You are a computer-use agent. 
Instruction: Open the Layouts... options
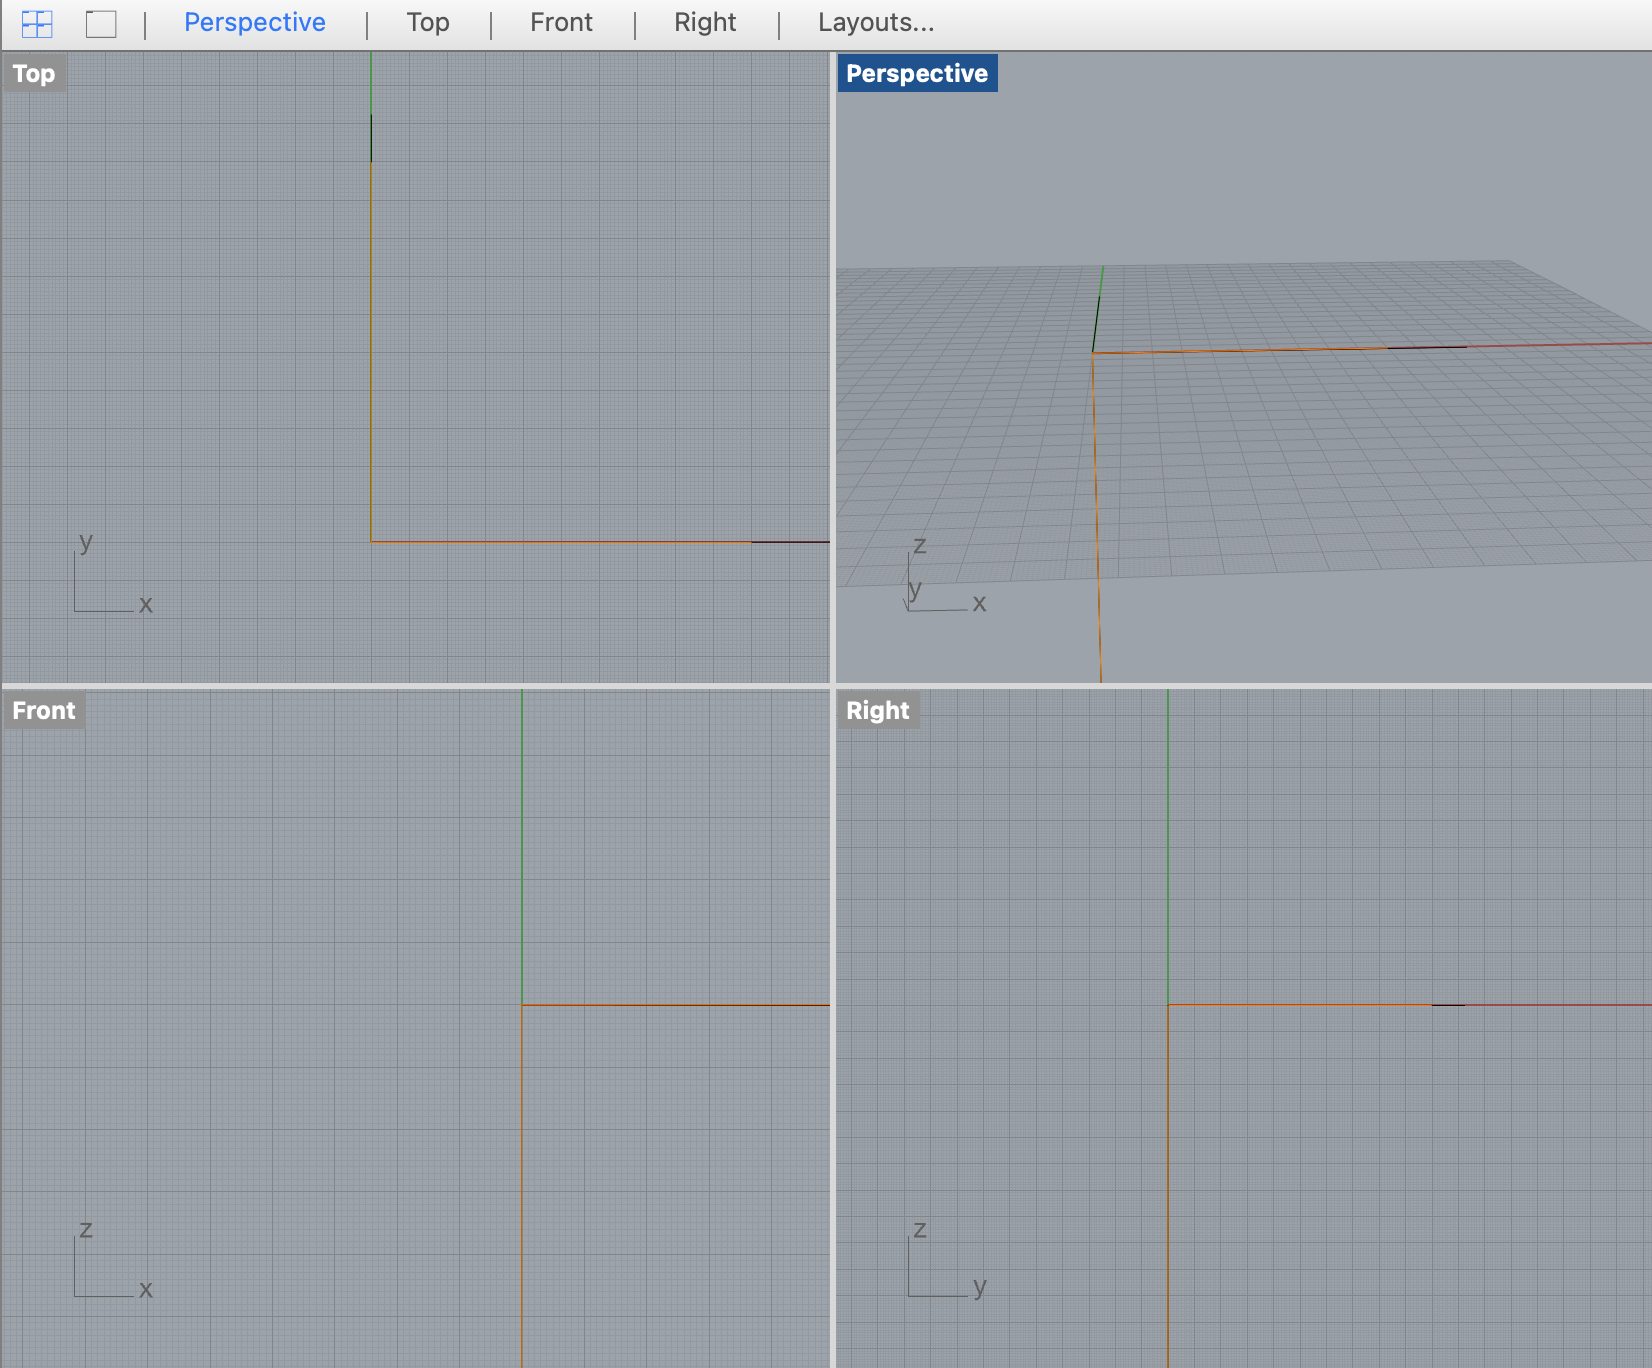point(875,22)
